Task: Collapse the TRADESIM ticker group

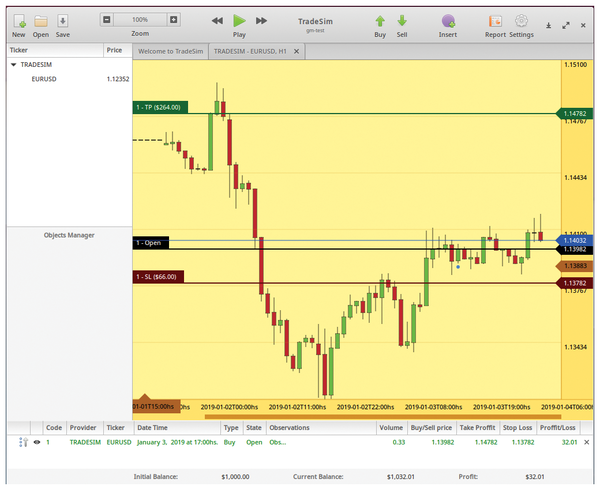Action: click(x=14, y=65)
